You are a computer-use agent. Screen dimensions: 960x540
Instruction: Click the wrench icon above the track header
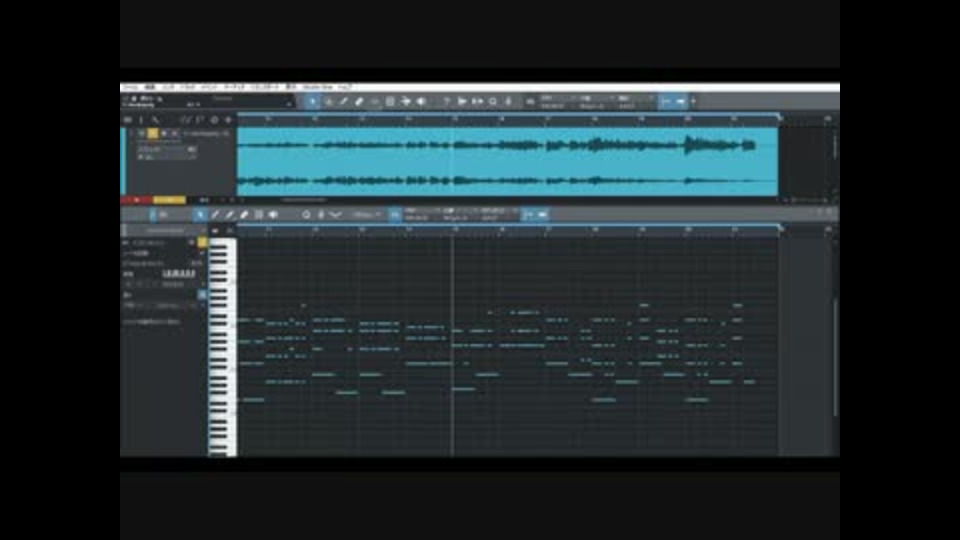pos(156,120)
